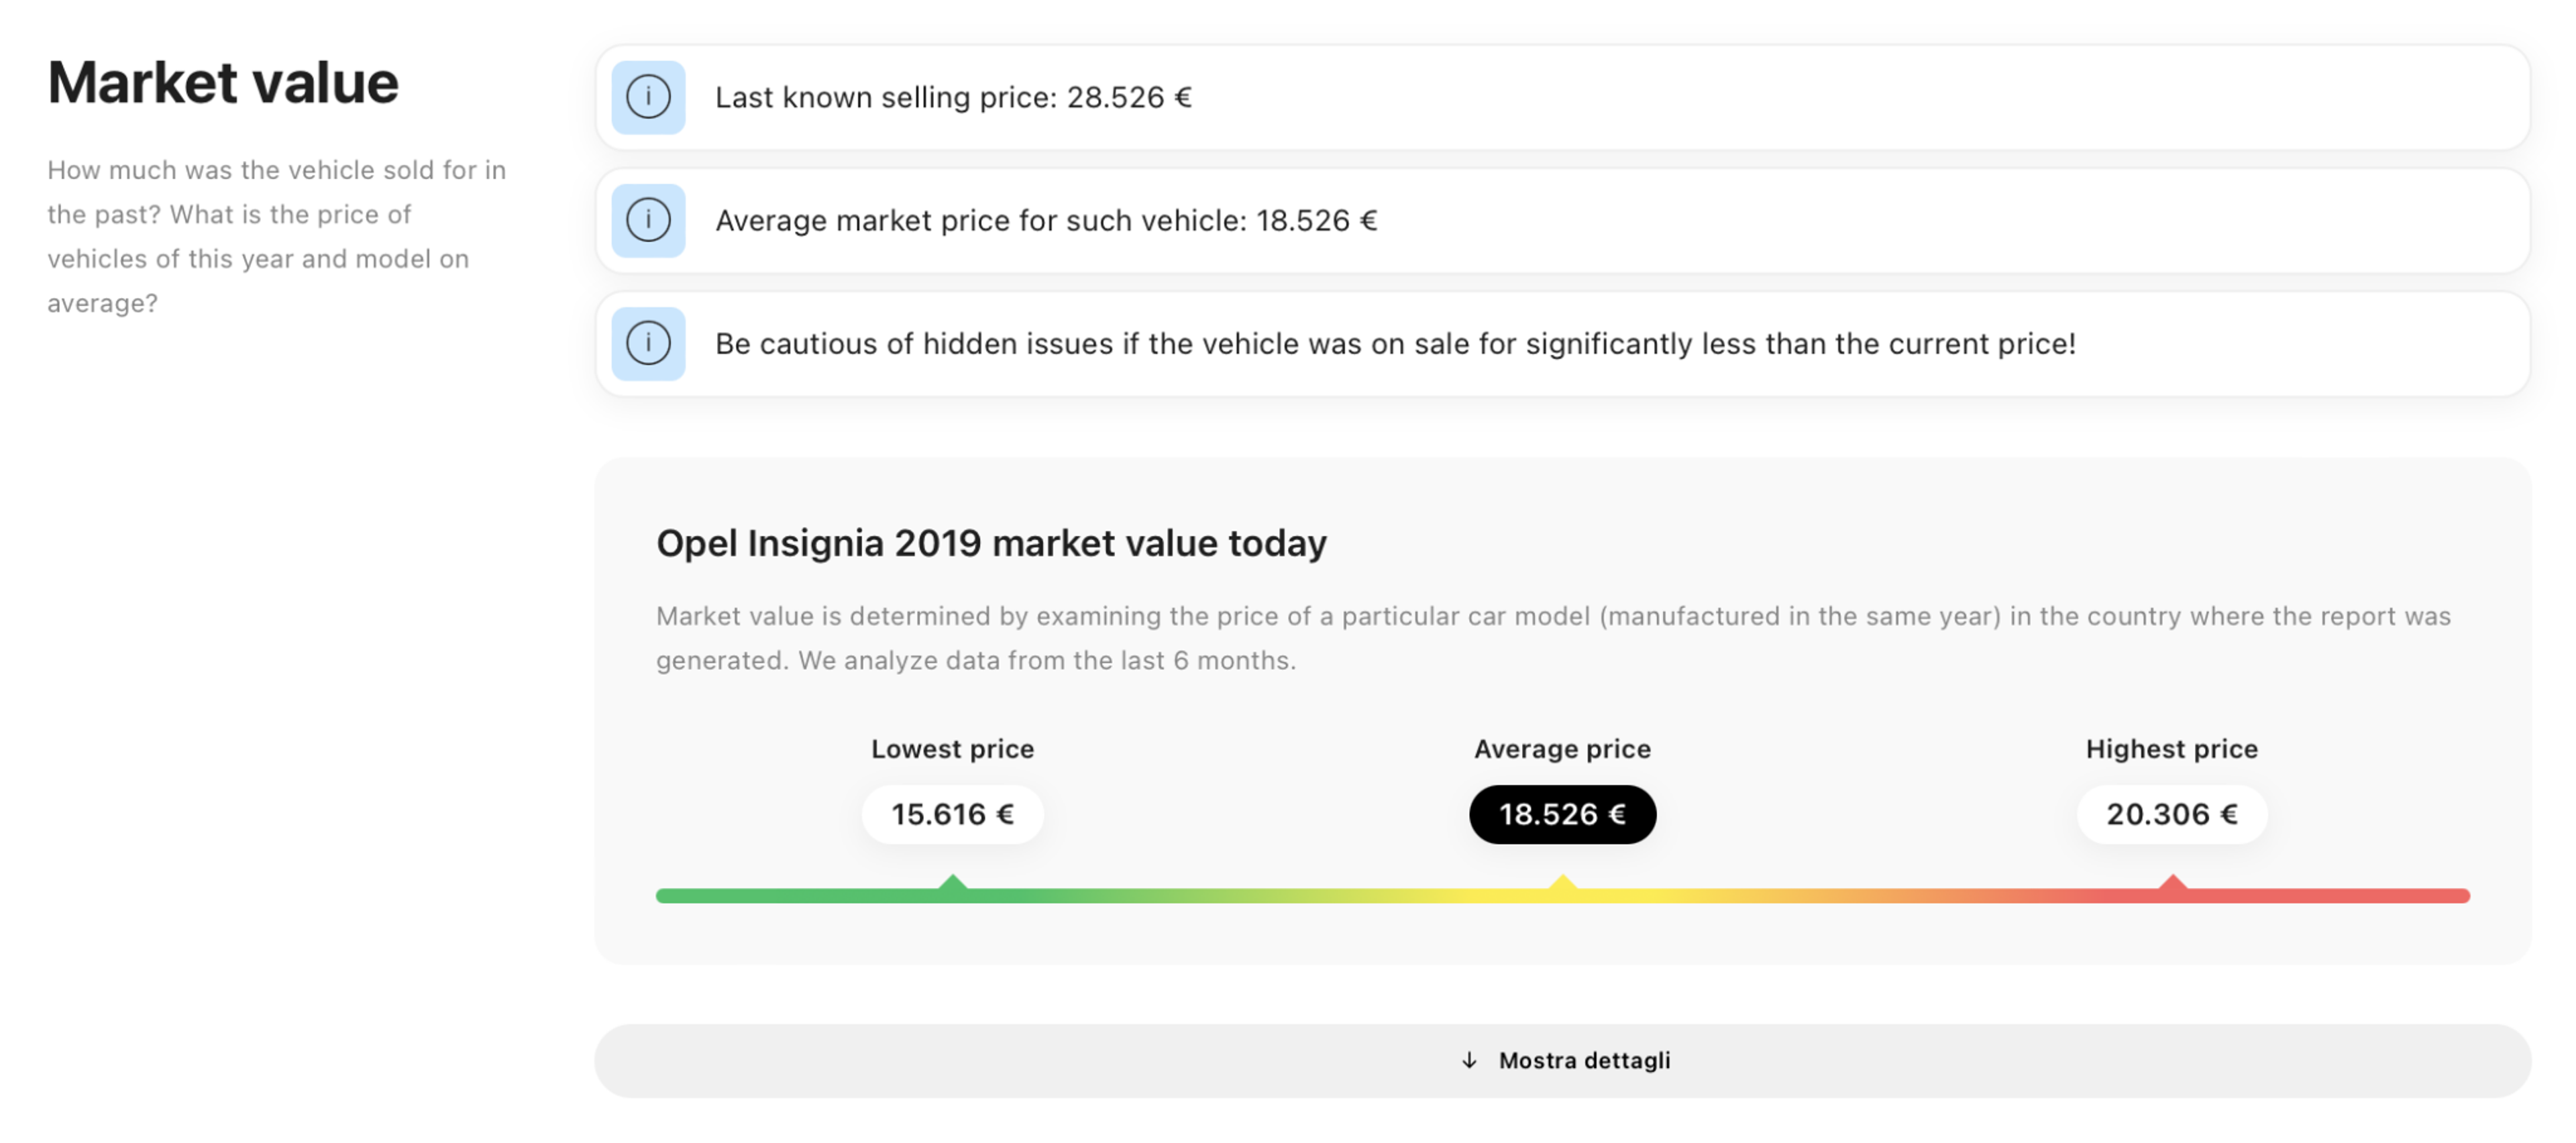Click the red end of the price gradient bar

pyautogui.click(x=2440, y=896)
